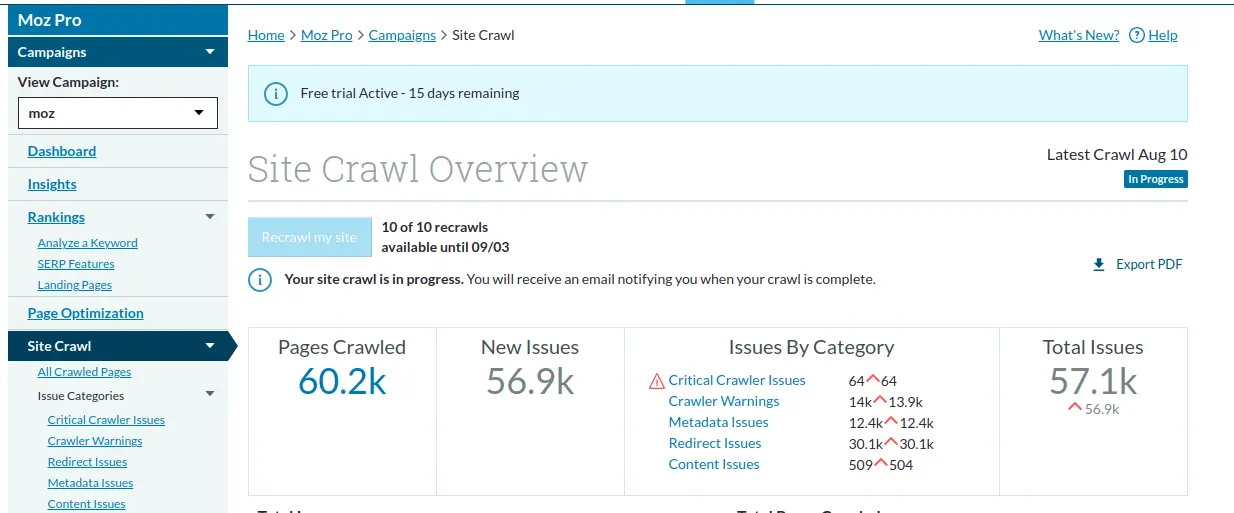Click the info icon in free trial banner
Screen dimensions: 1234x513
click(275, 93)
